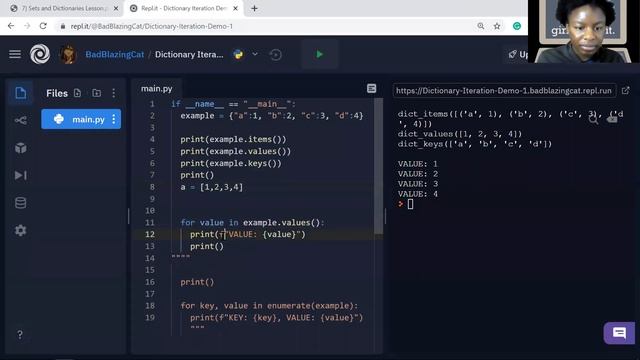
Task: Click the for key, value in enumerate line
Action: point(269,305)
